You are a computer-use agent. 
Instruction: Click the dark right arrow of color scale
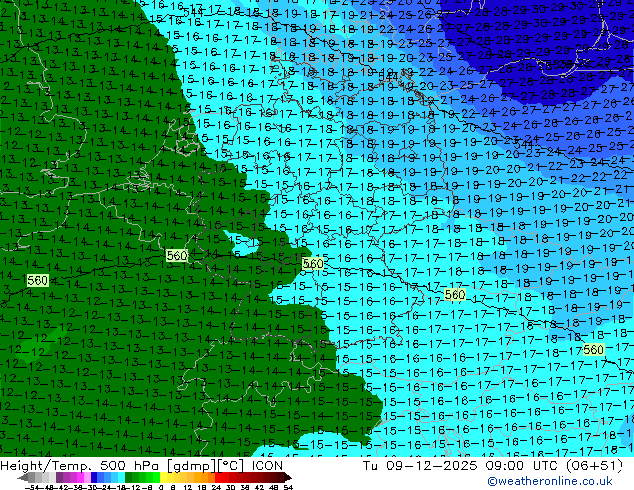pyautogui.click(x=288, y=477)
